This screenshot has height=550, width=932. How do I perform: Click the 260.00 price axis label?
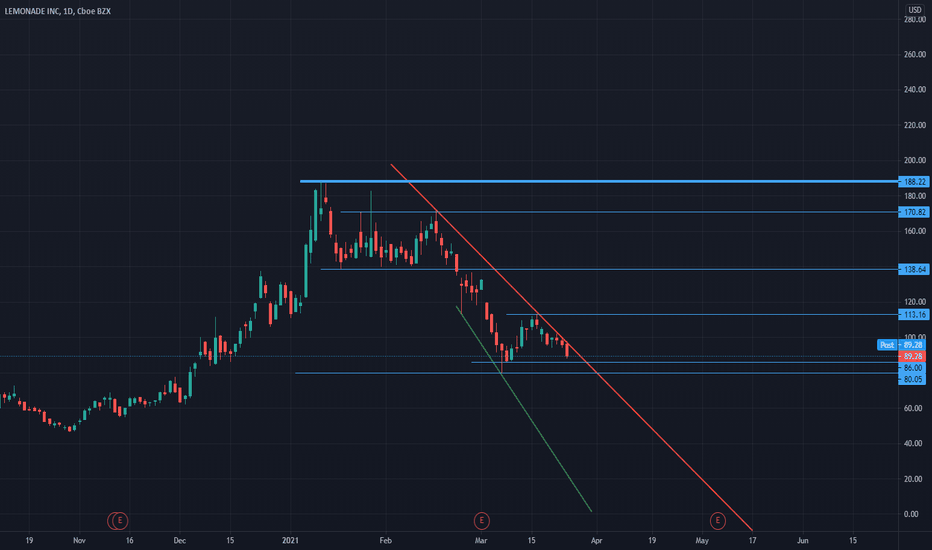914,54
